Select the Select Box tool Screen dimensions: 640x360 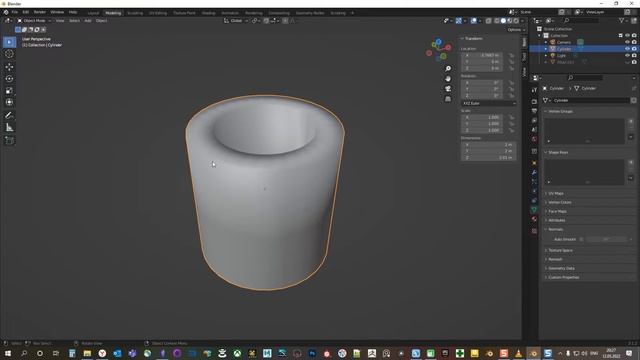(x=9, y=42)
